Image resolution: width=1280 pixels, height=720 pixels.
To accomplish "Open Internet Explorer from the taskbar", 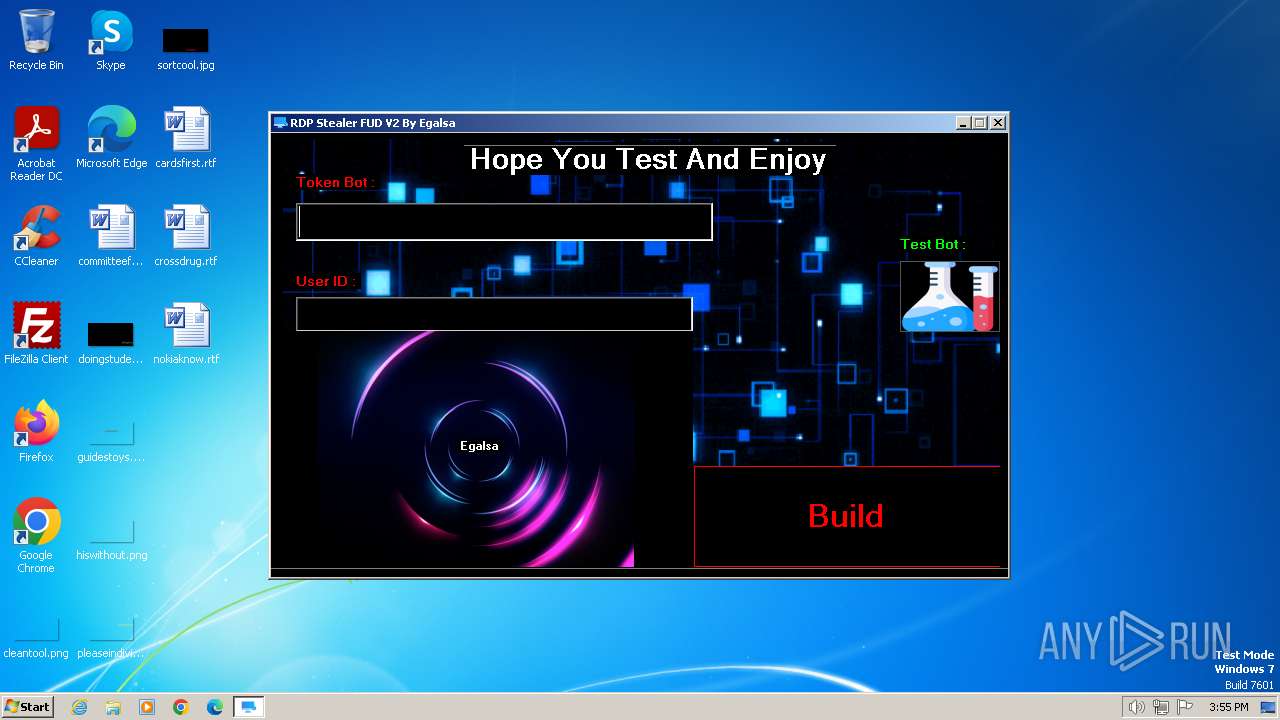I will pyautogui.click(x=79, y=707).
